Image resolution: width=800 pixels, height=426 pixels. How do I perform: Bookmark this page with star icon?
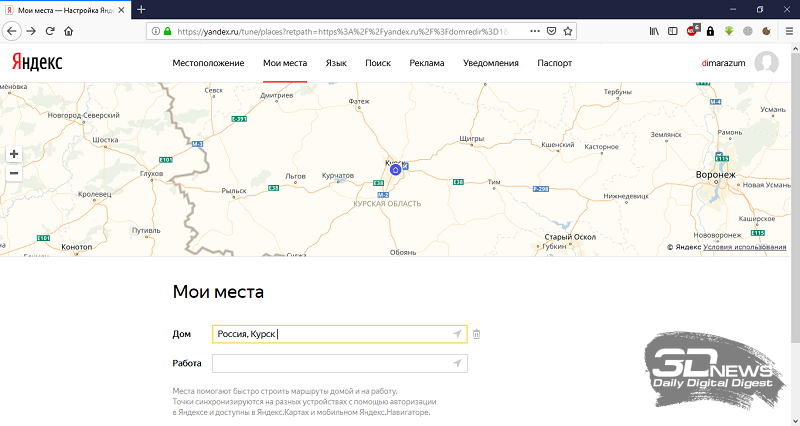point(568,31)
